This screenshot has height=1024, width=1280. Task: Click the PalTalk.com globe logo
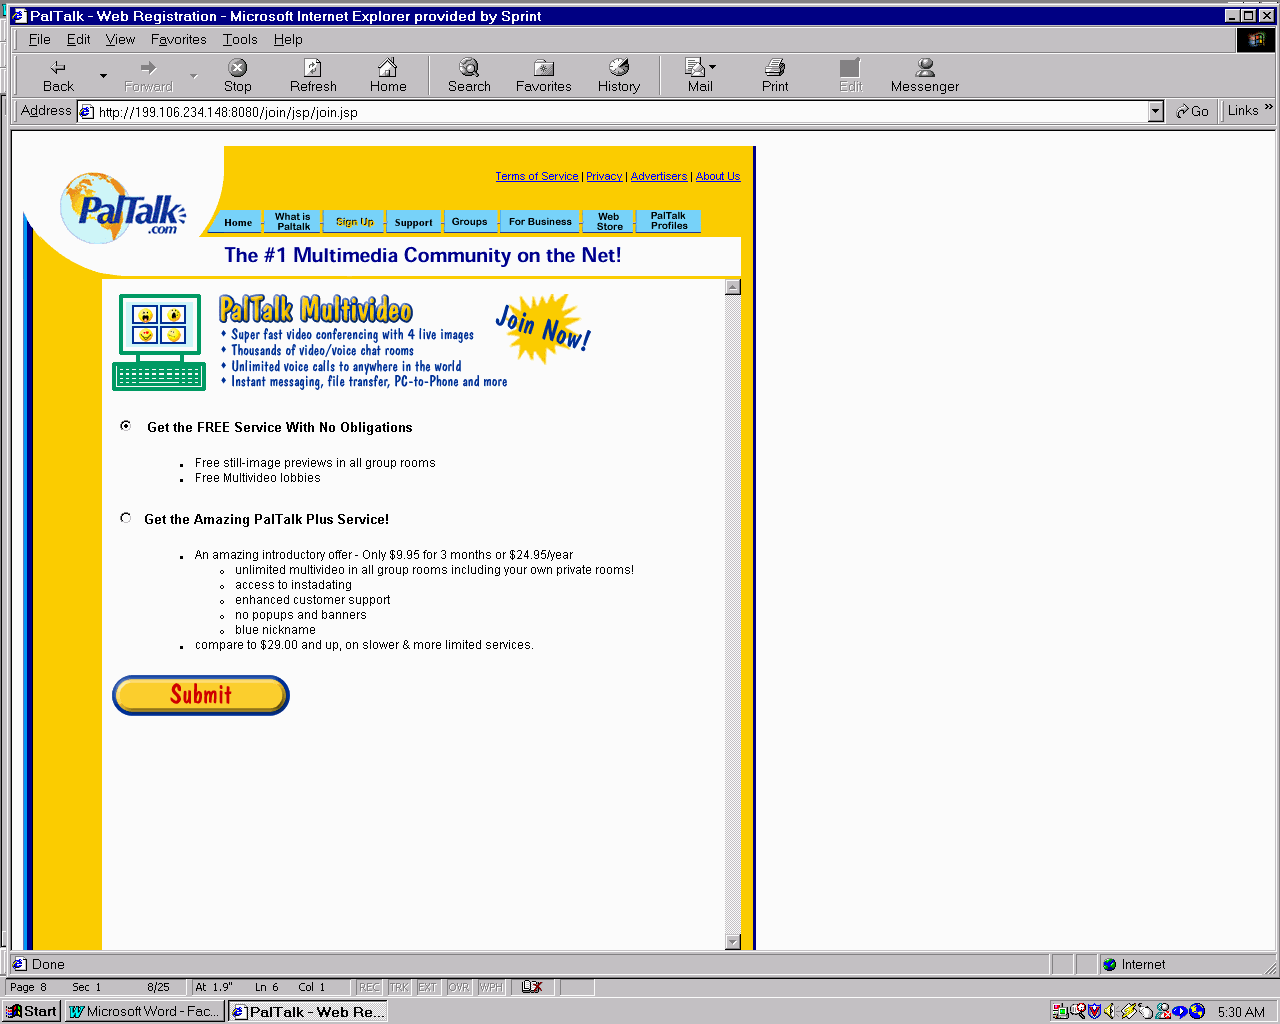[x=123, y=209]
